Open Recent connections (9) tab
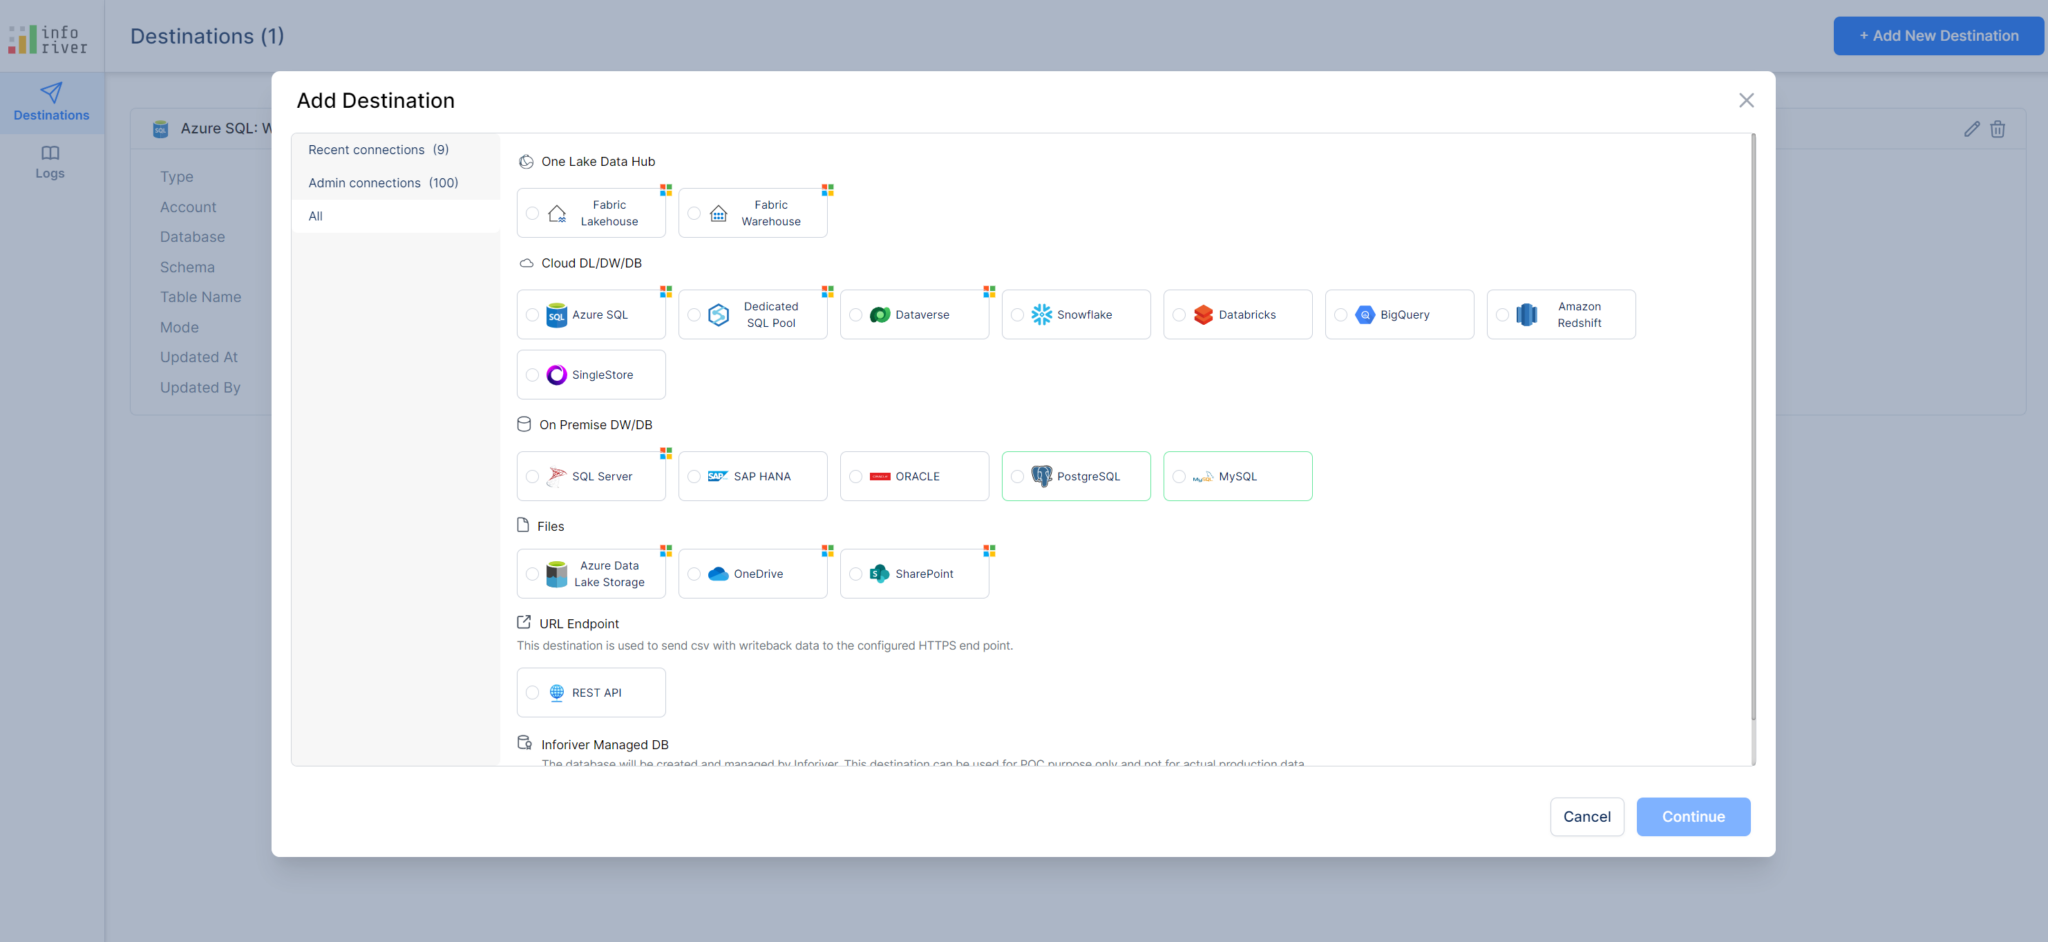This screenshot has width=2048, height=942. (378, 150)
